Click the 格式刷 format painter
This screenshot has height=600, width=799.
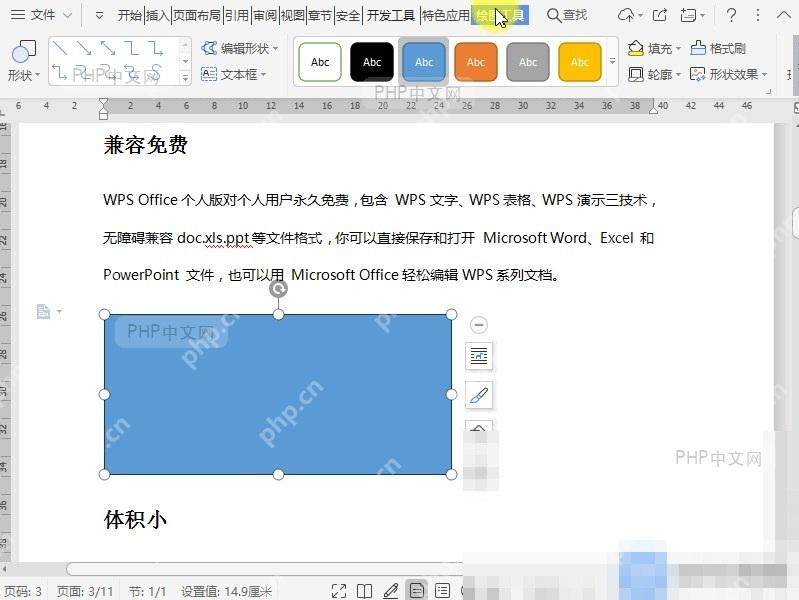(718, 48)
